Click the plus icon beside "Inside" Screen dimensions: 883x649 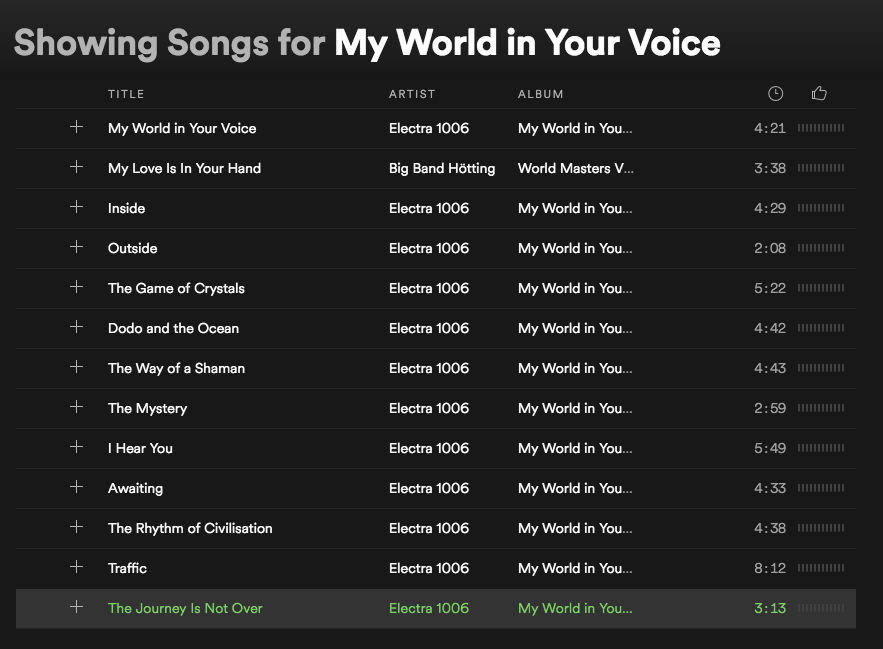(x=76, y=207)
